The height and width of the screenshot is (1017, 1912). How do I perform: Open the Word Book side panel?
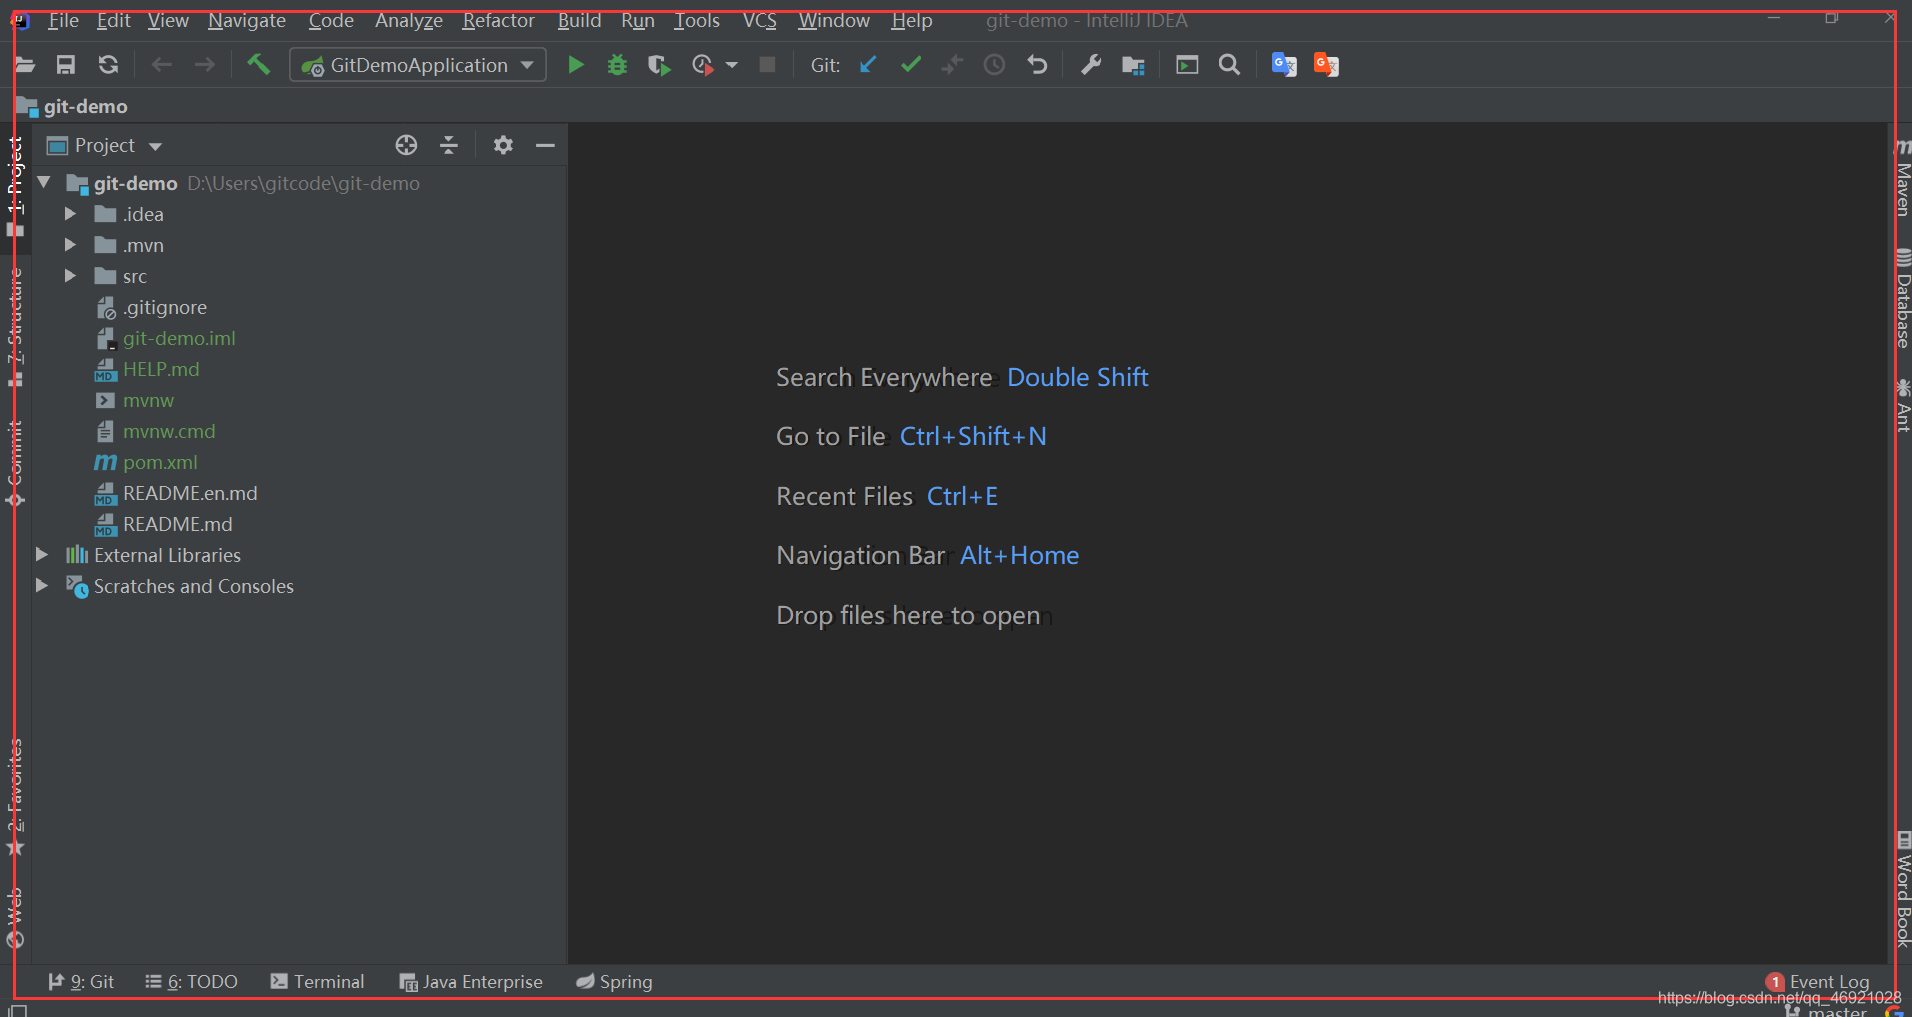point(1903,888)
